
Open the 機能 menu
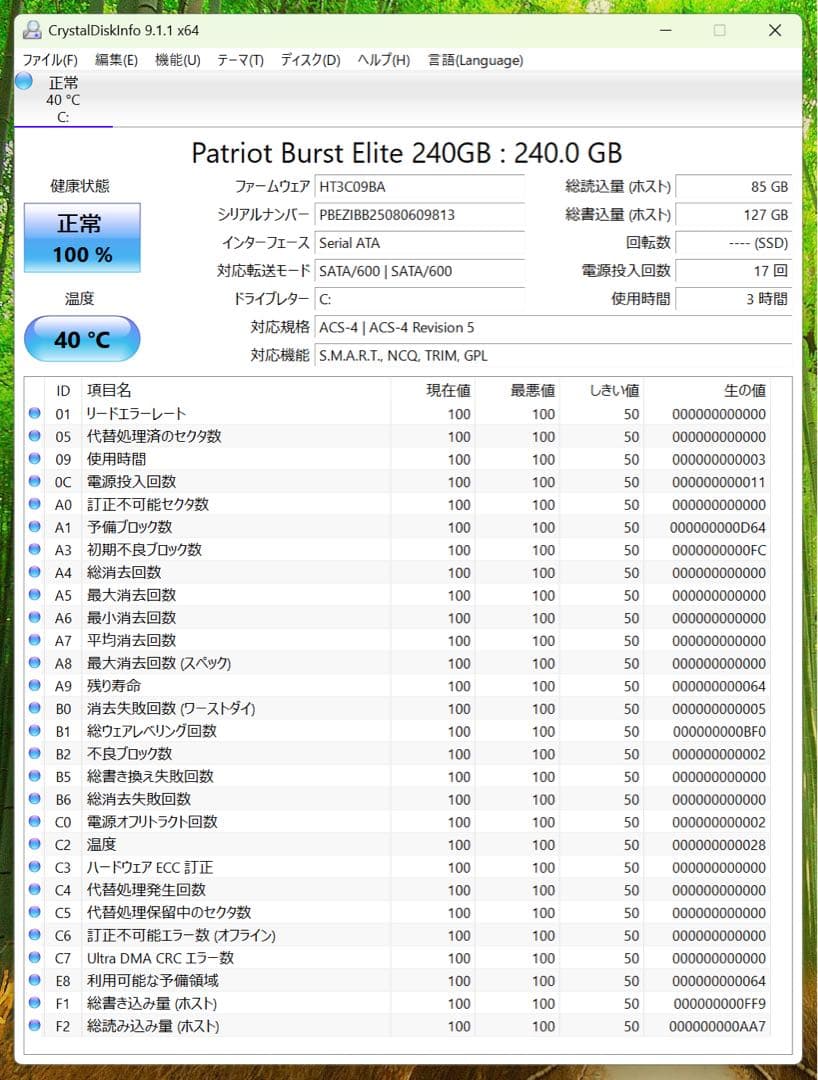pyautogui.click(x=177, y=60)
